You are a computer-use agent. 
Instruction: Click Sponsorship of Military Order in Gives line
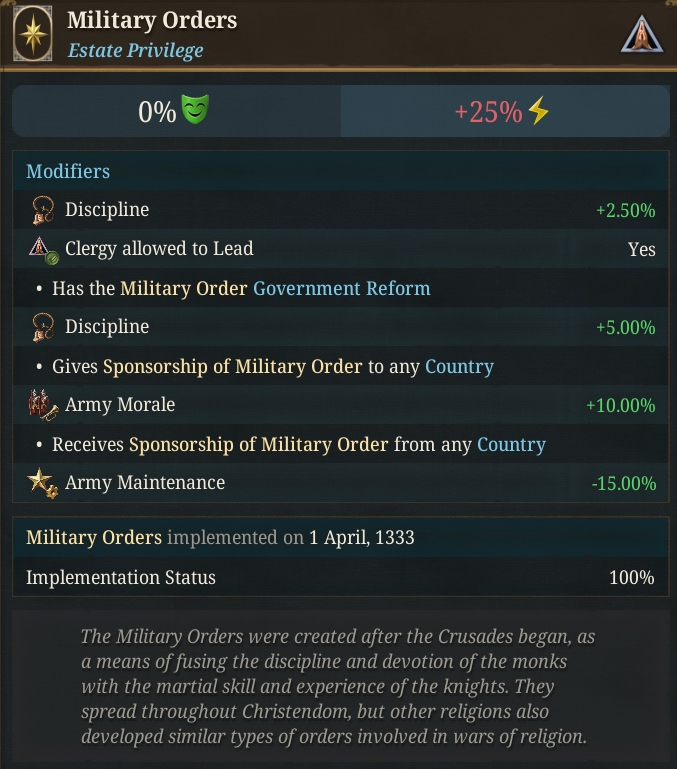pyautogui.click(x=233, y=366)
